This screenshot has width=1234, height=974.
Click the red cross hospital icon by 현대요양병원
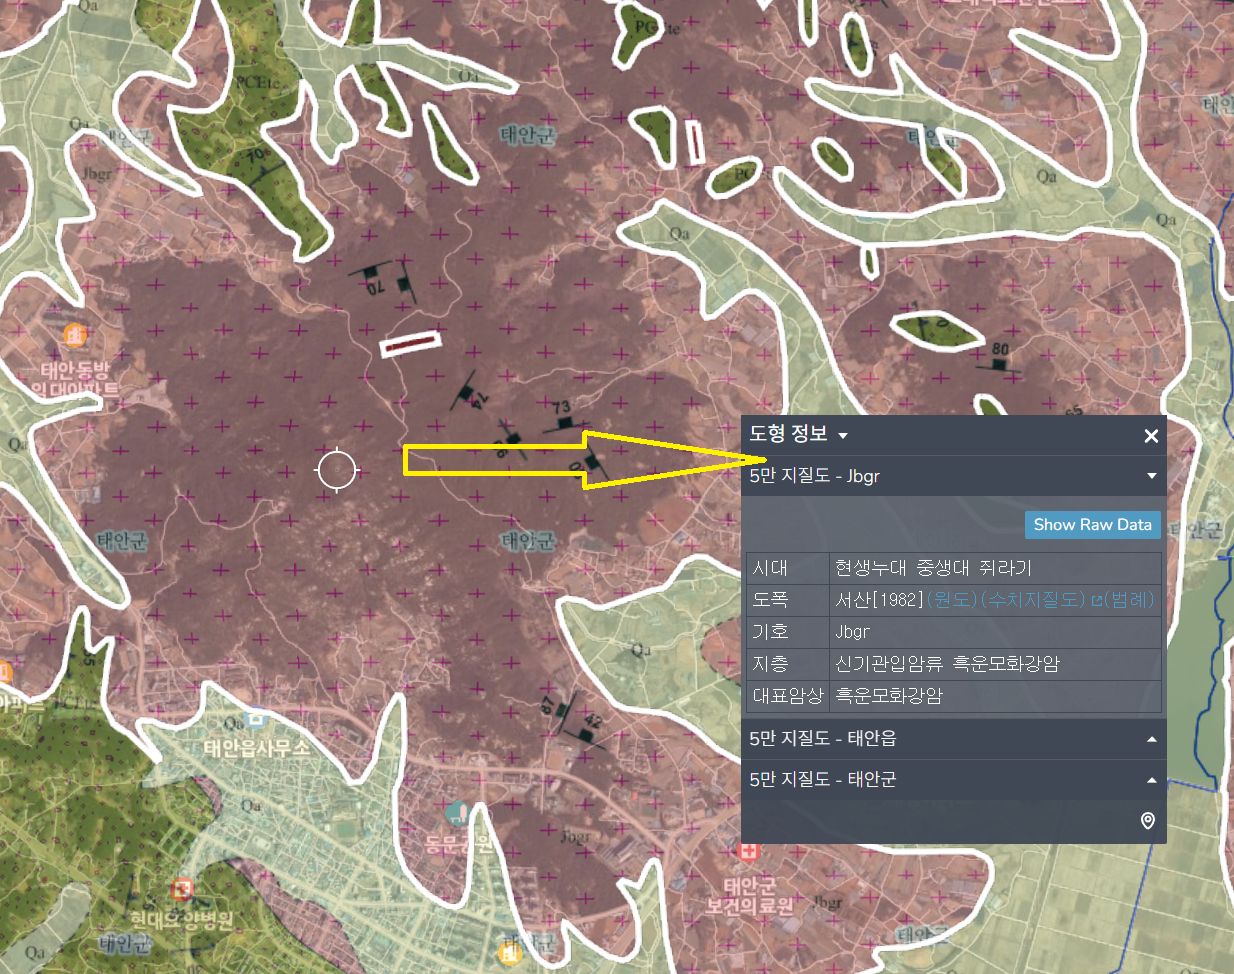(x=181, y=889)
